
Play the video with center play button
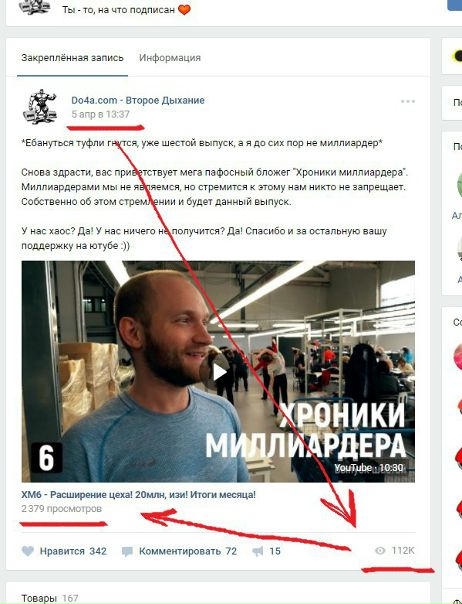pos(218,372)
